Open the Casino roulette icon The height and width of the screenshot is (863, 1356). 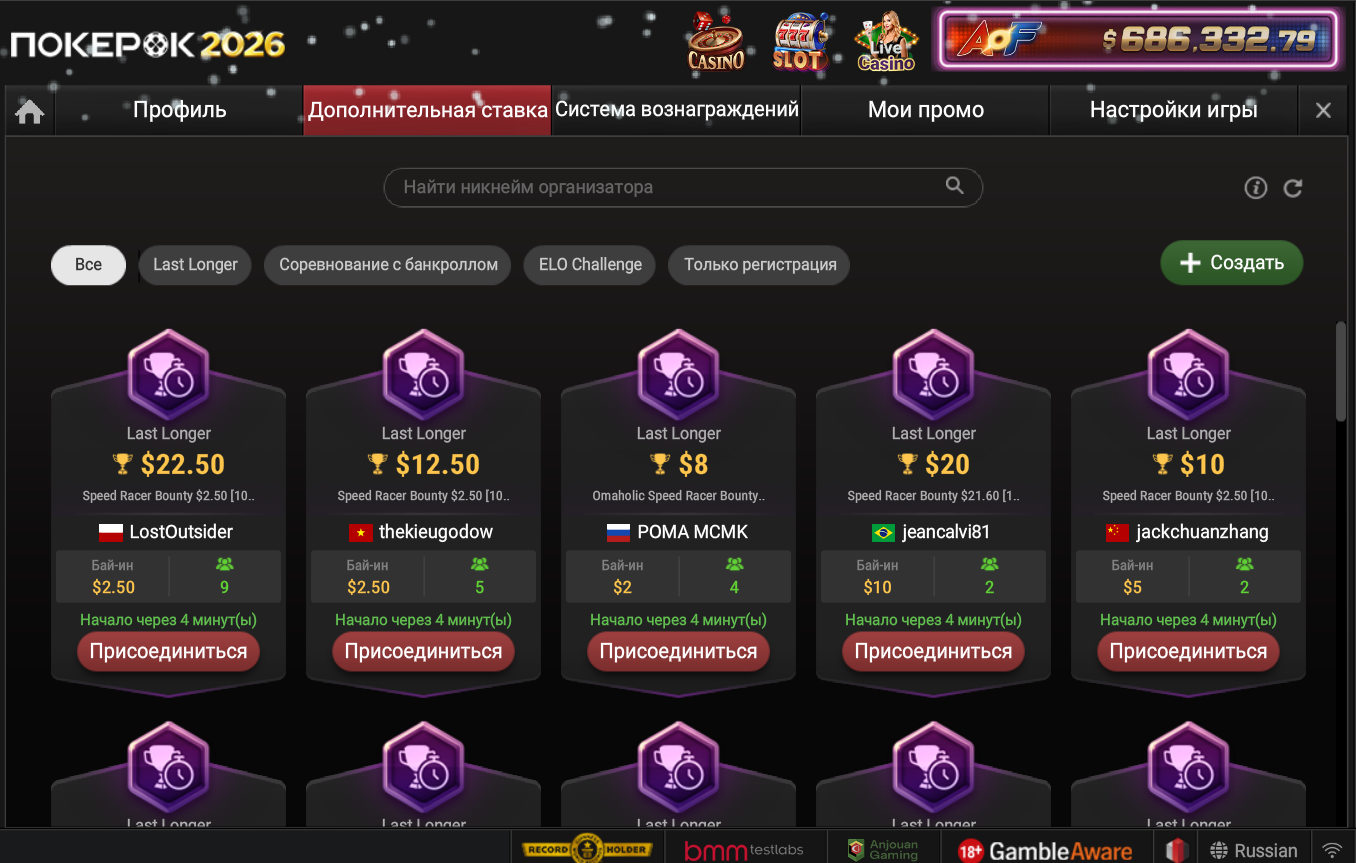[715, 40]
